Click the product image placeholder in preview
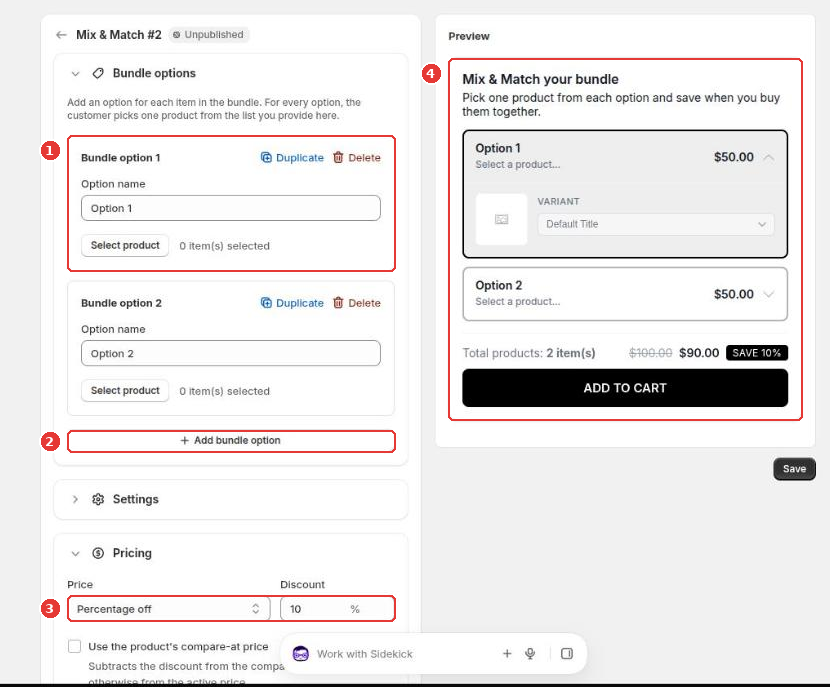This screenshot has width=830, height=687. pos(501,219)
